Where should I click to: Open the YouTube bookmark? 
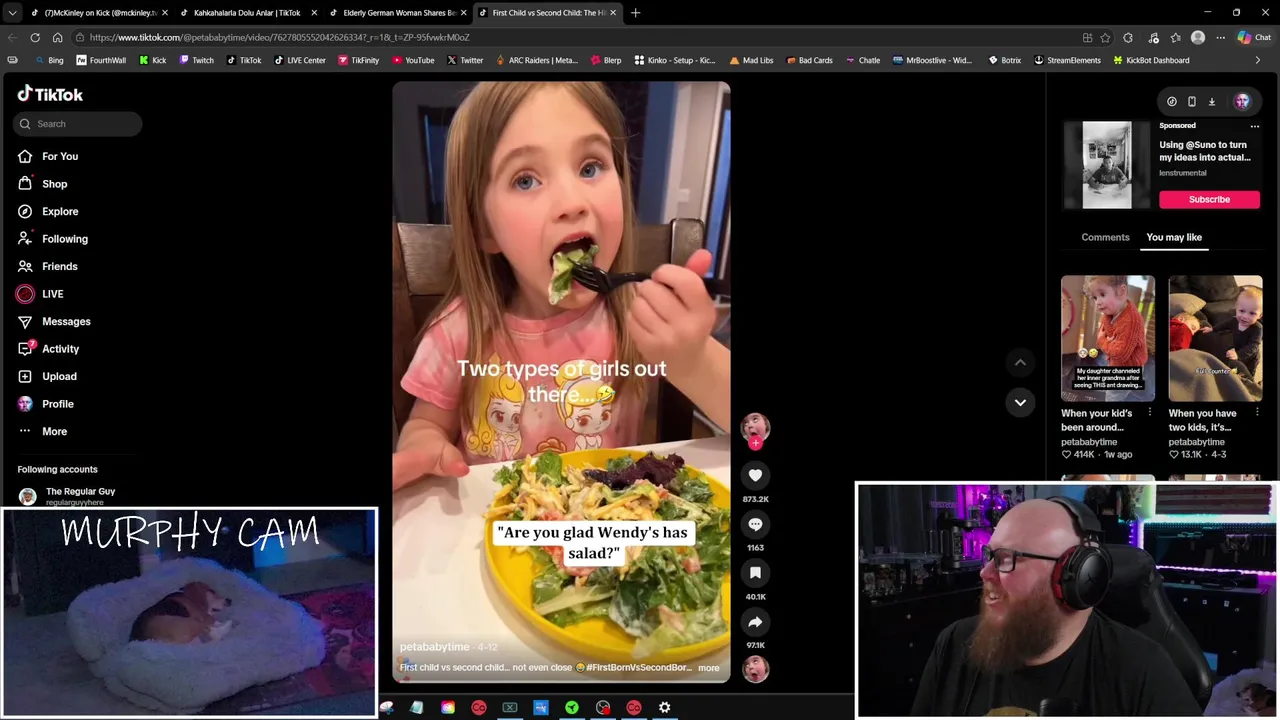coord(413,60)
